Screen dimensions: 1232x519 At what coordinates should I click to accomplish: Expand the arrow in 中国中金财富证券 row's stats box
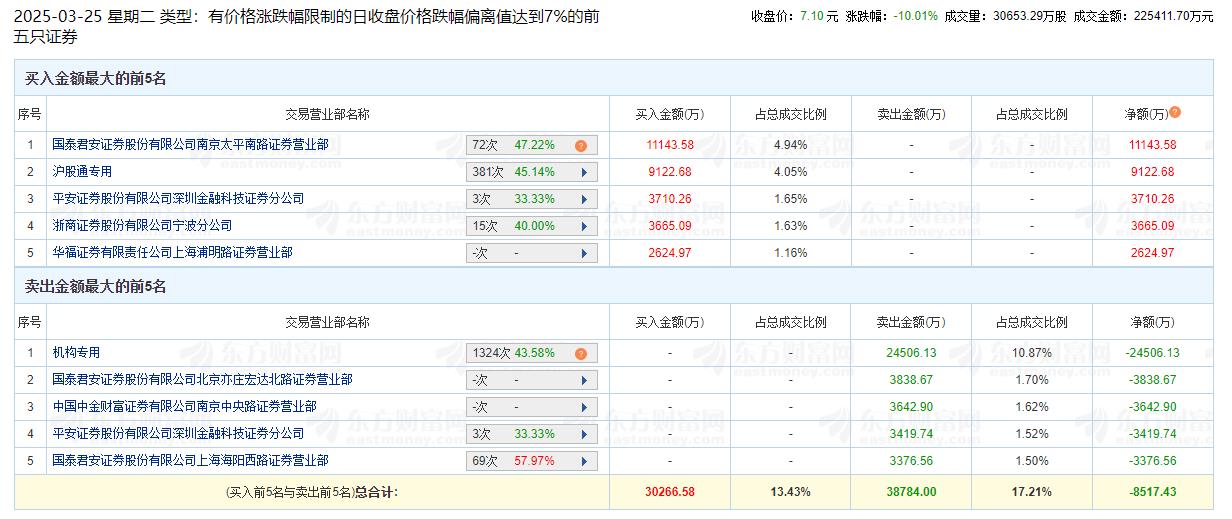(x=584, y=408)
